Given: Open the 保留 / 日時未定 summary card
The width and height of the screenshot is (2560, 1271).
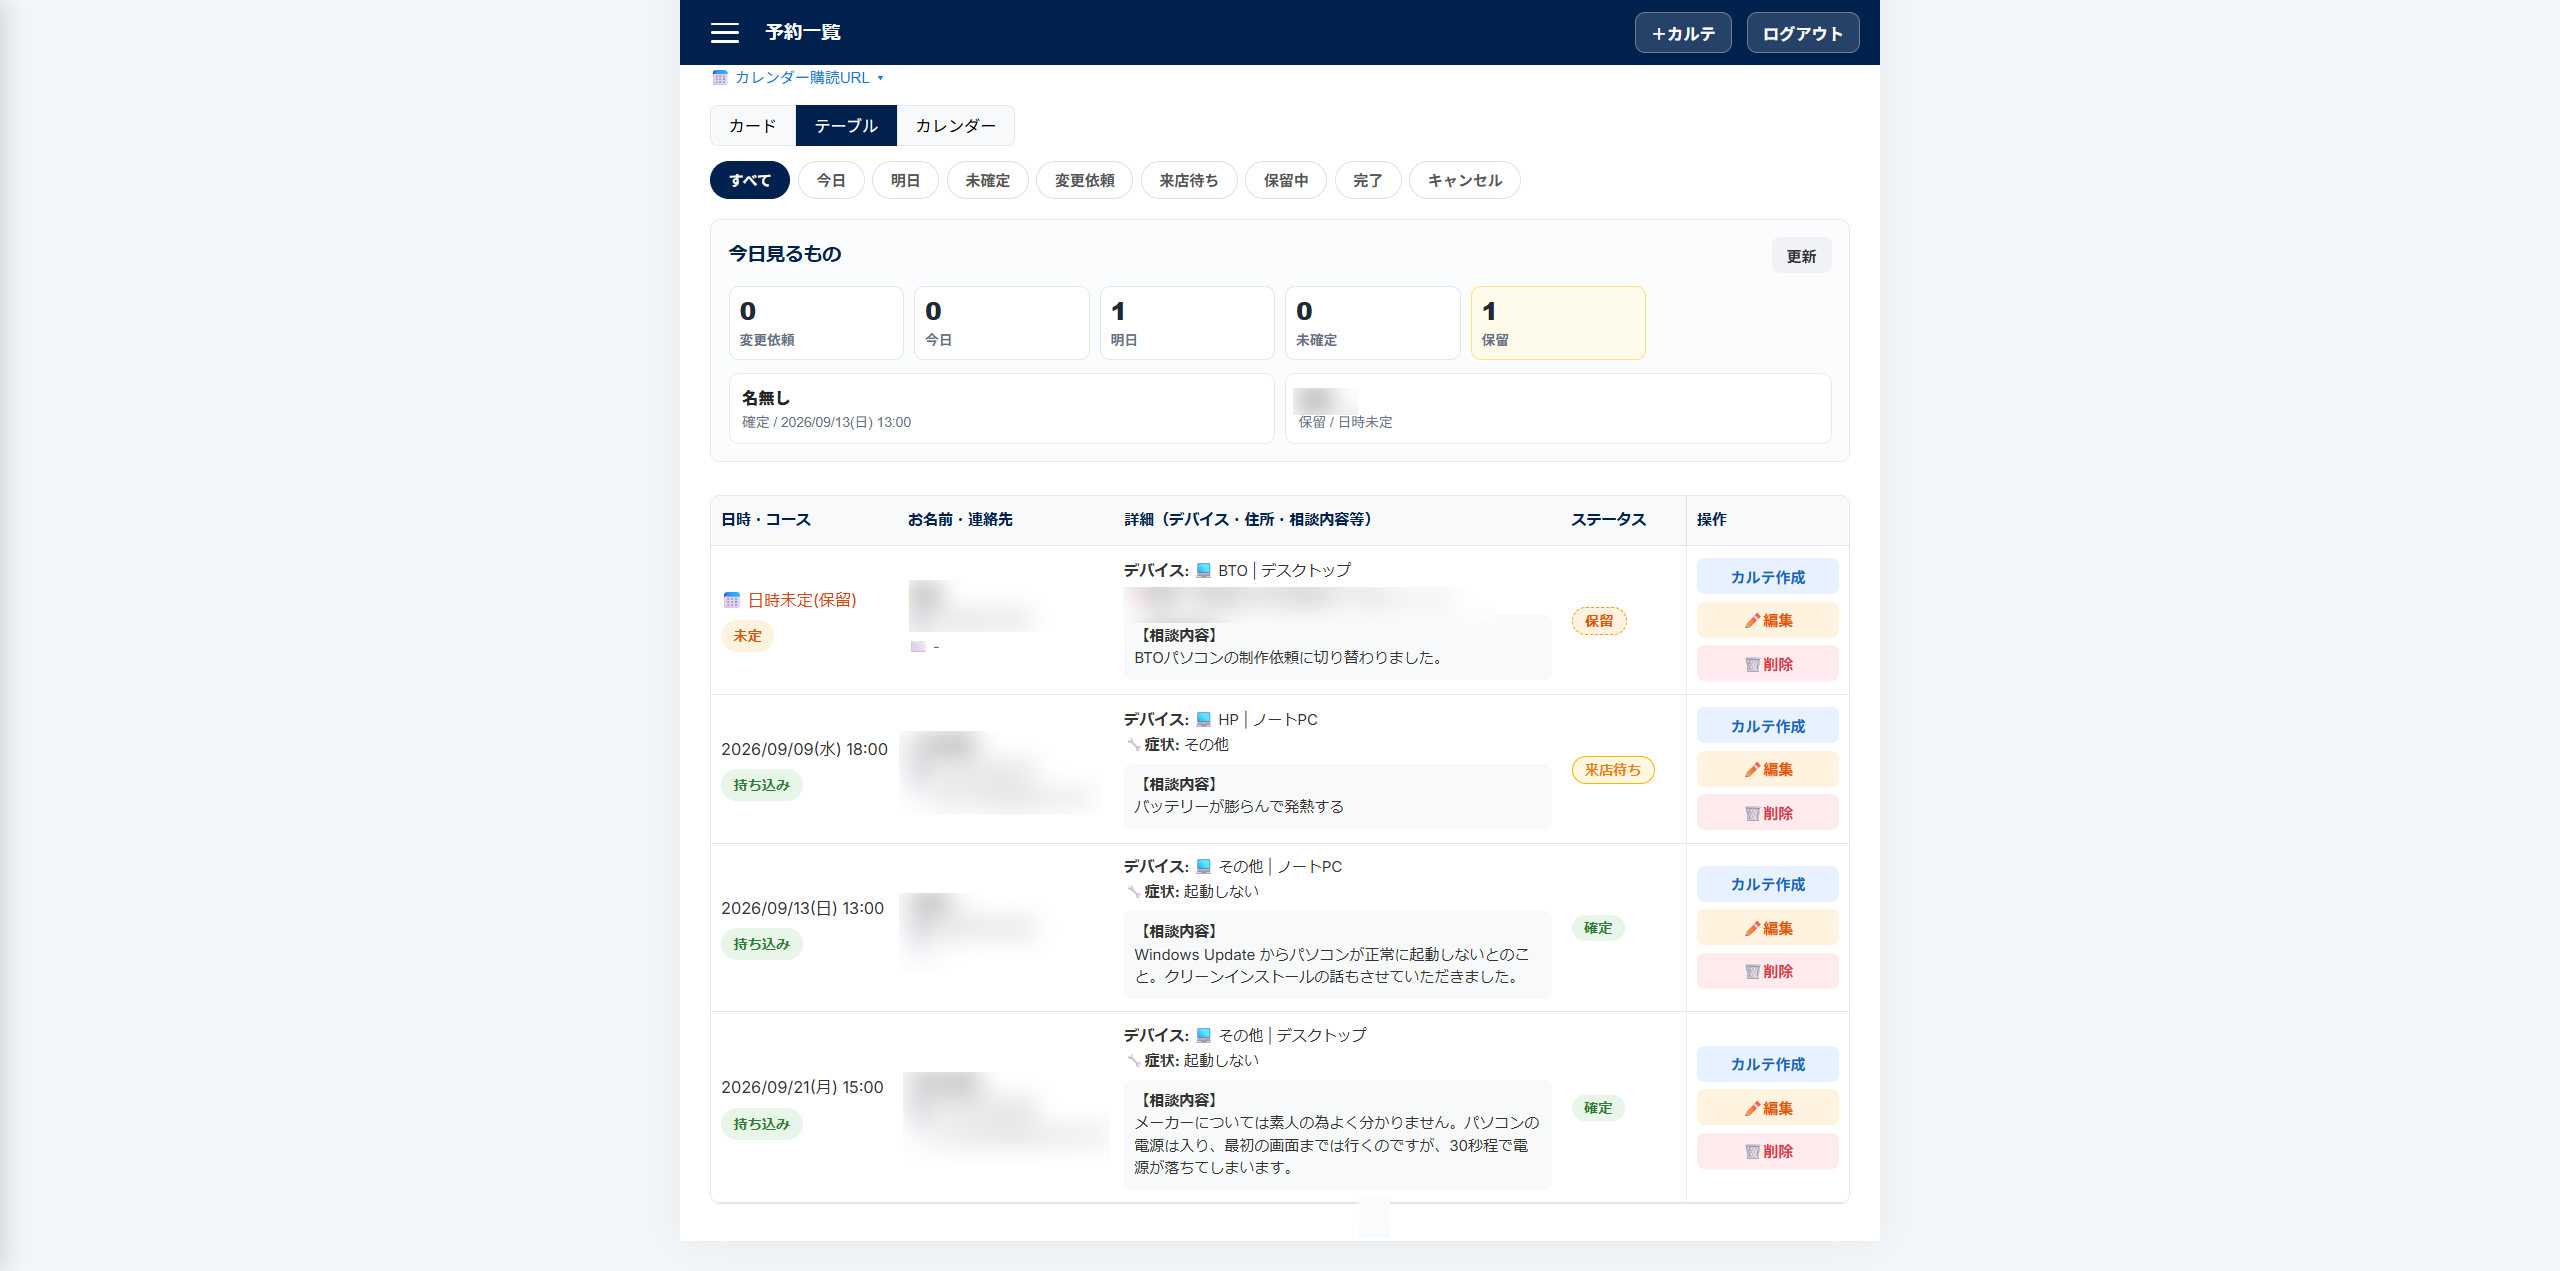Looking at the screenshot, I should [x=1558, y=409].
